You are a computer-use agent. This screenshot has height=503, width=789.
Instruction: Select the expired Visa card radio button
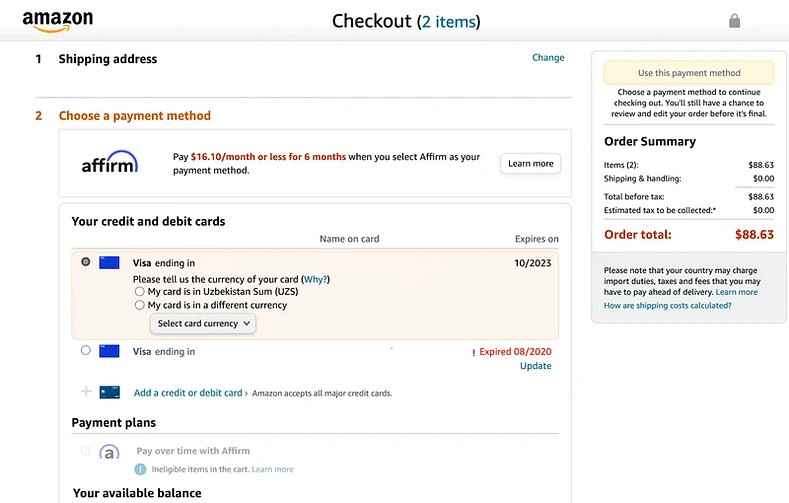pyautogui.click(x=86, y=350)
